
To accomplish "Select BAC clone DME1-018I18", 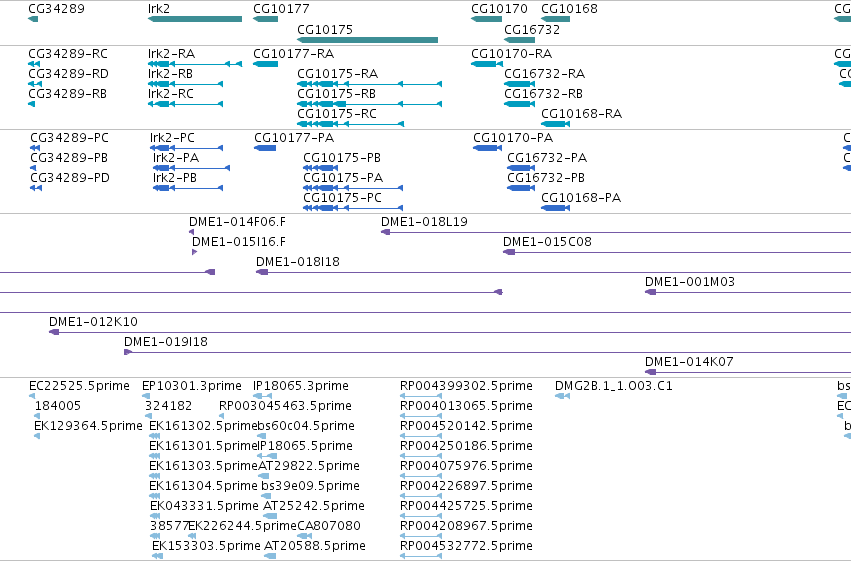I will 298,262.
